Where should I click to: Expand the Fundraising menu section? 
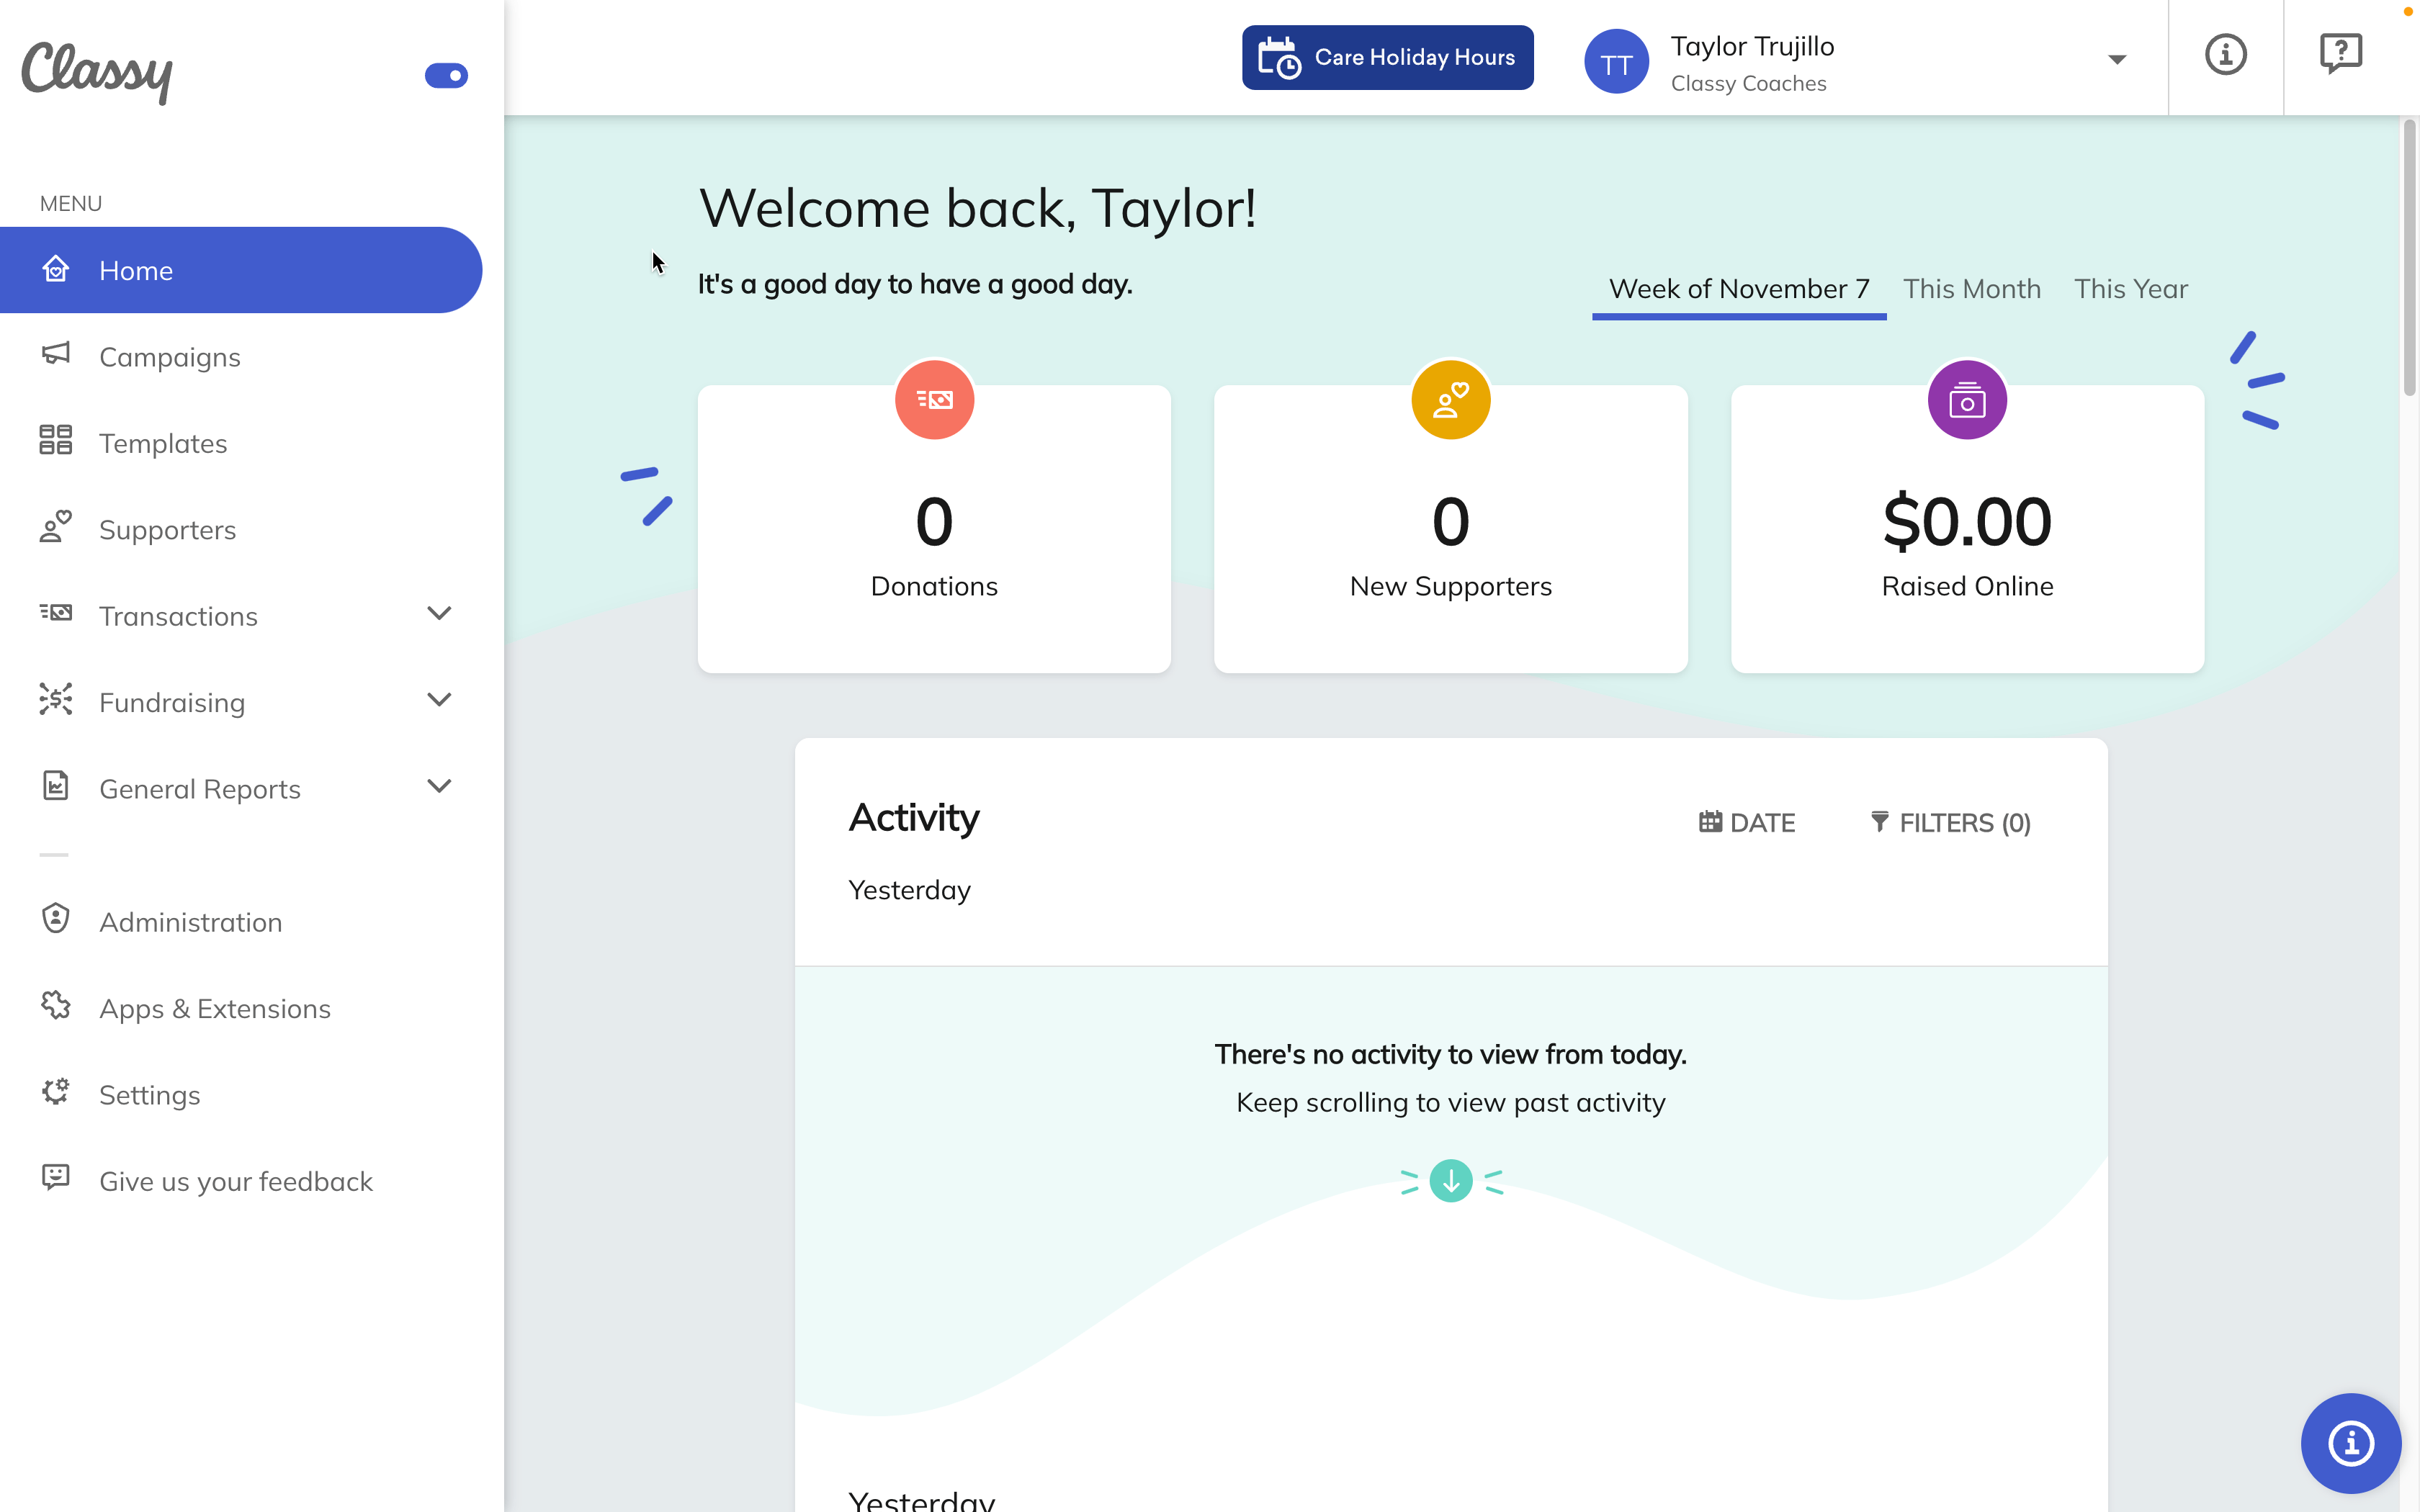pos(441,701)
